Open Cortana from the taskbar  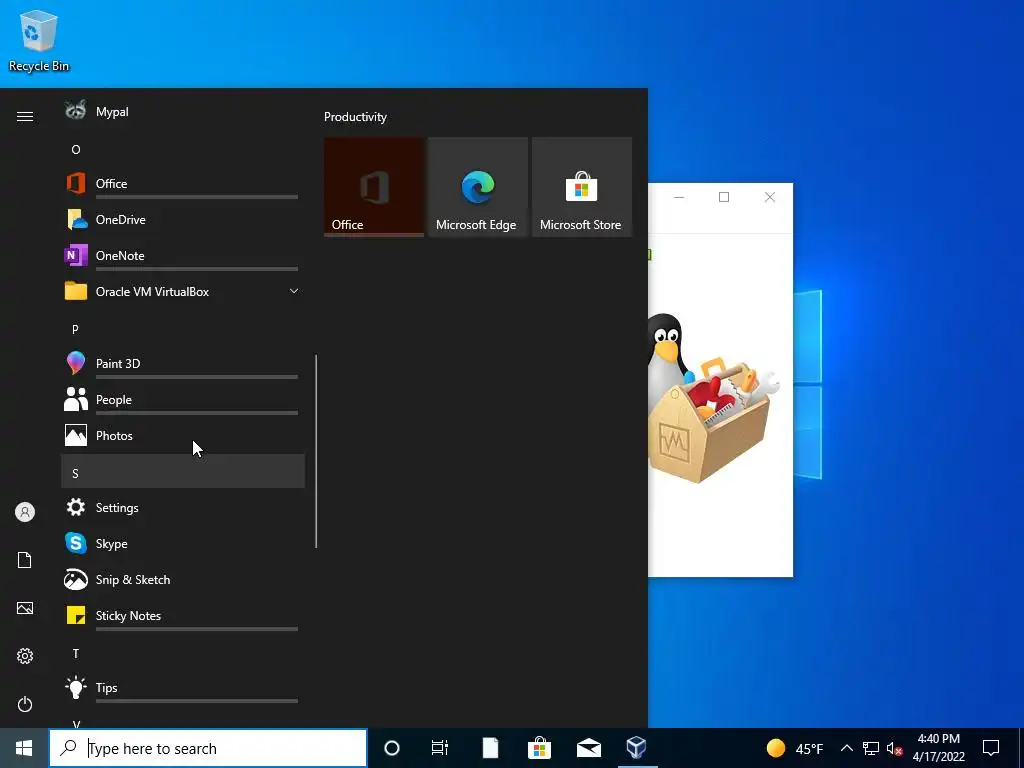[392, 748]
